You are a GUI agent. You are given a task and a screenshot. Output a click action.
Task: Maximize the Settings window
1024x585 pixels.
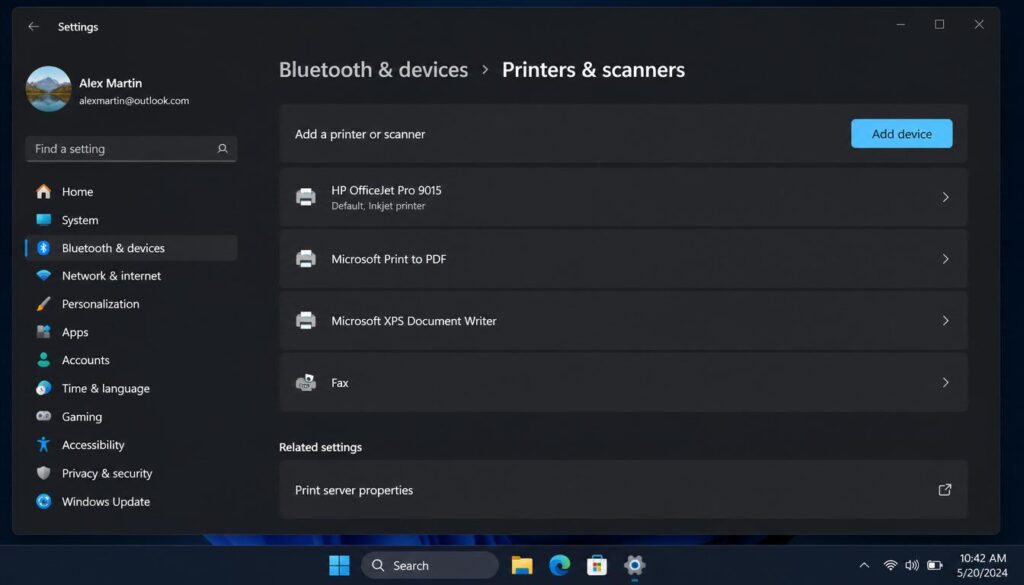pos(939,24)
